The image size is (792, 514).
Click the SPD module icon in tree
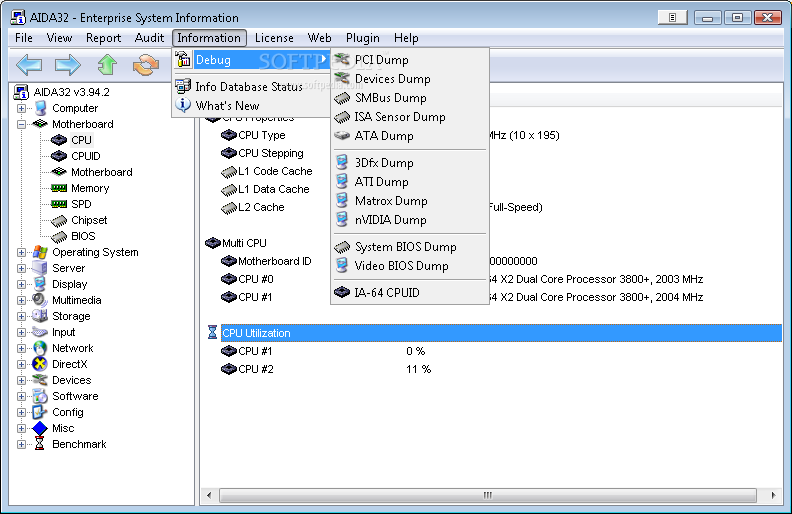point(59,204)
